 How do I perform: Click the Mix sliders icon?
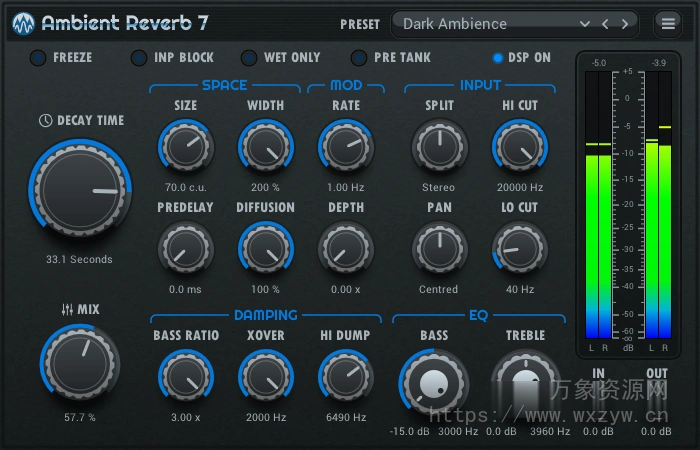[67, 310]
